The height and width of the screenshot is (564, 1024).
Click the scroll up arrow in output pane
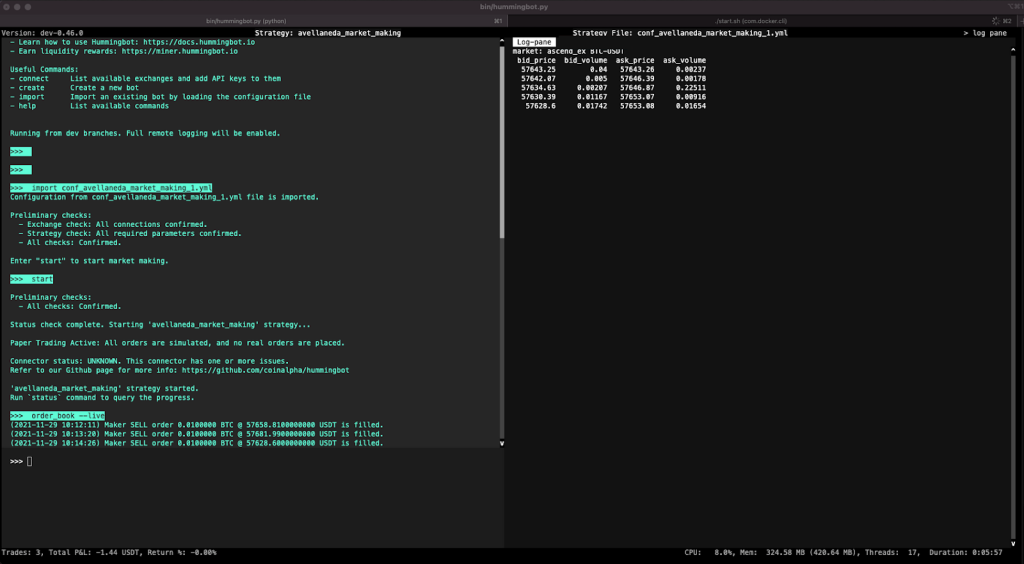(502, 41)
